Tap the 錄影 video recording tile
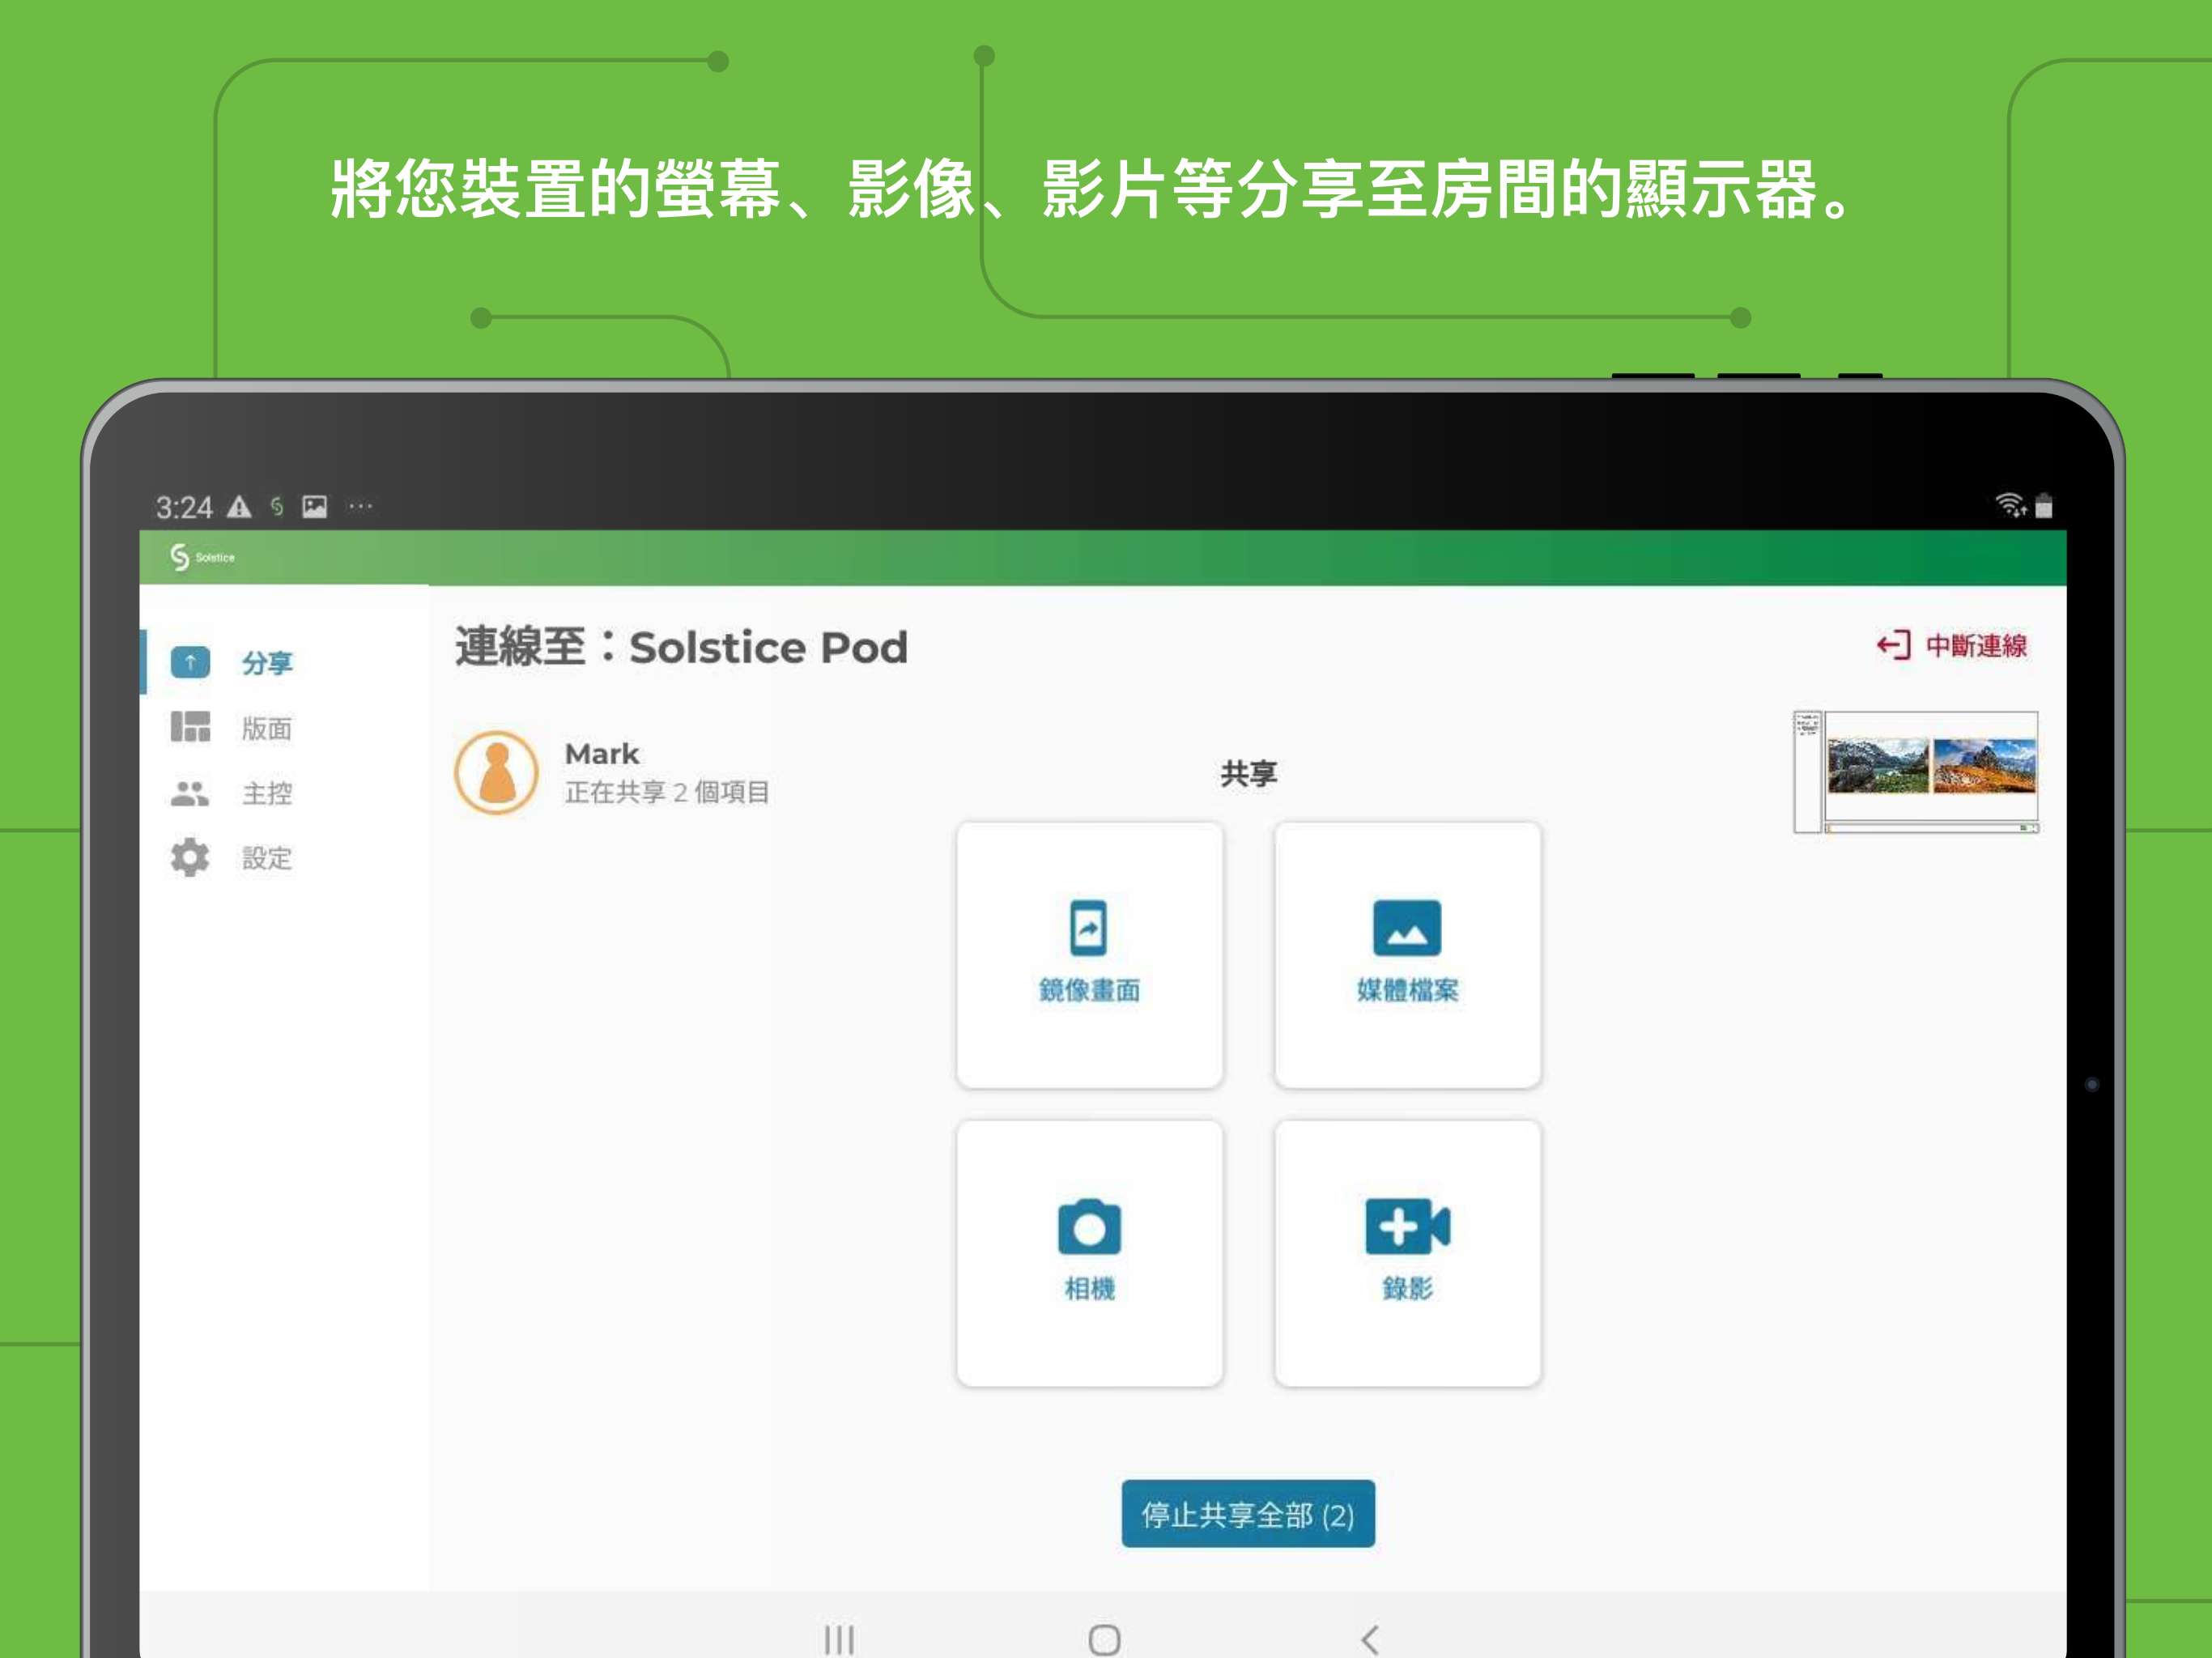Image resolution: width=2212 pixels, height=1658 pixels. coord(1407,1253)
